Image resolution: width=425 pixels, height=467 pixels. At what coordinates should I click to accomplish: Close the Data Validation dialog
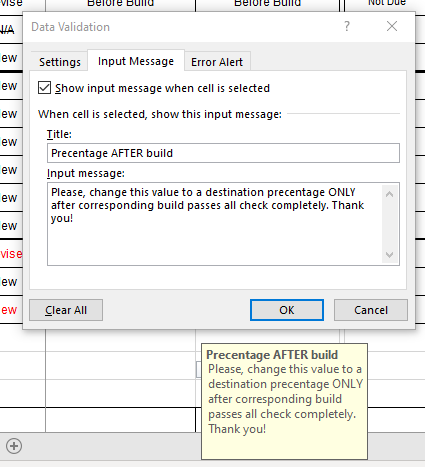[x=392, y=26]
